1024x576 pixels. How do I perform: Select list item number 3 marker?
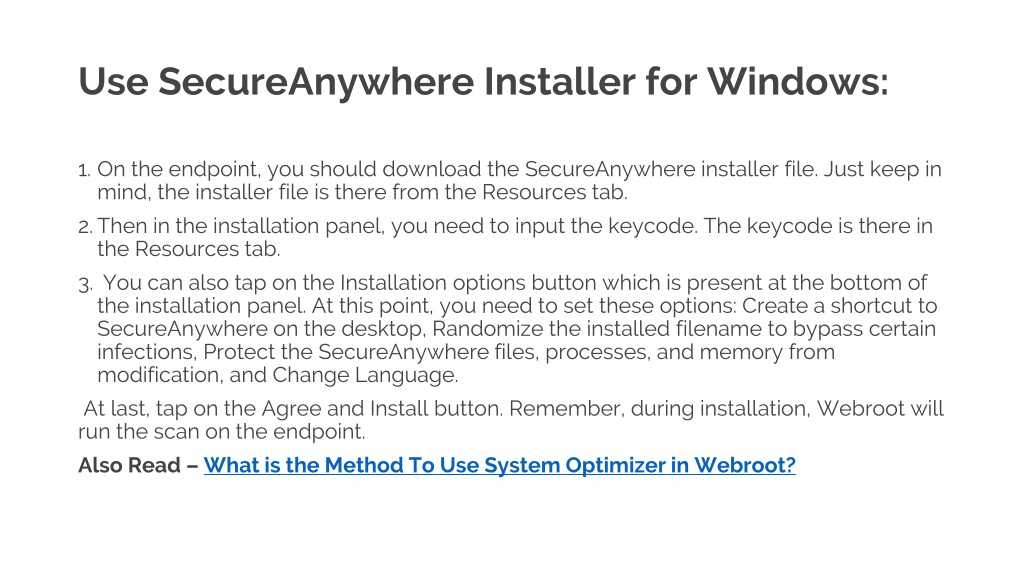[x=85, y=285]
